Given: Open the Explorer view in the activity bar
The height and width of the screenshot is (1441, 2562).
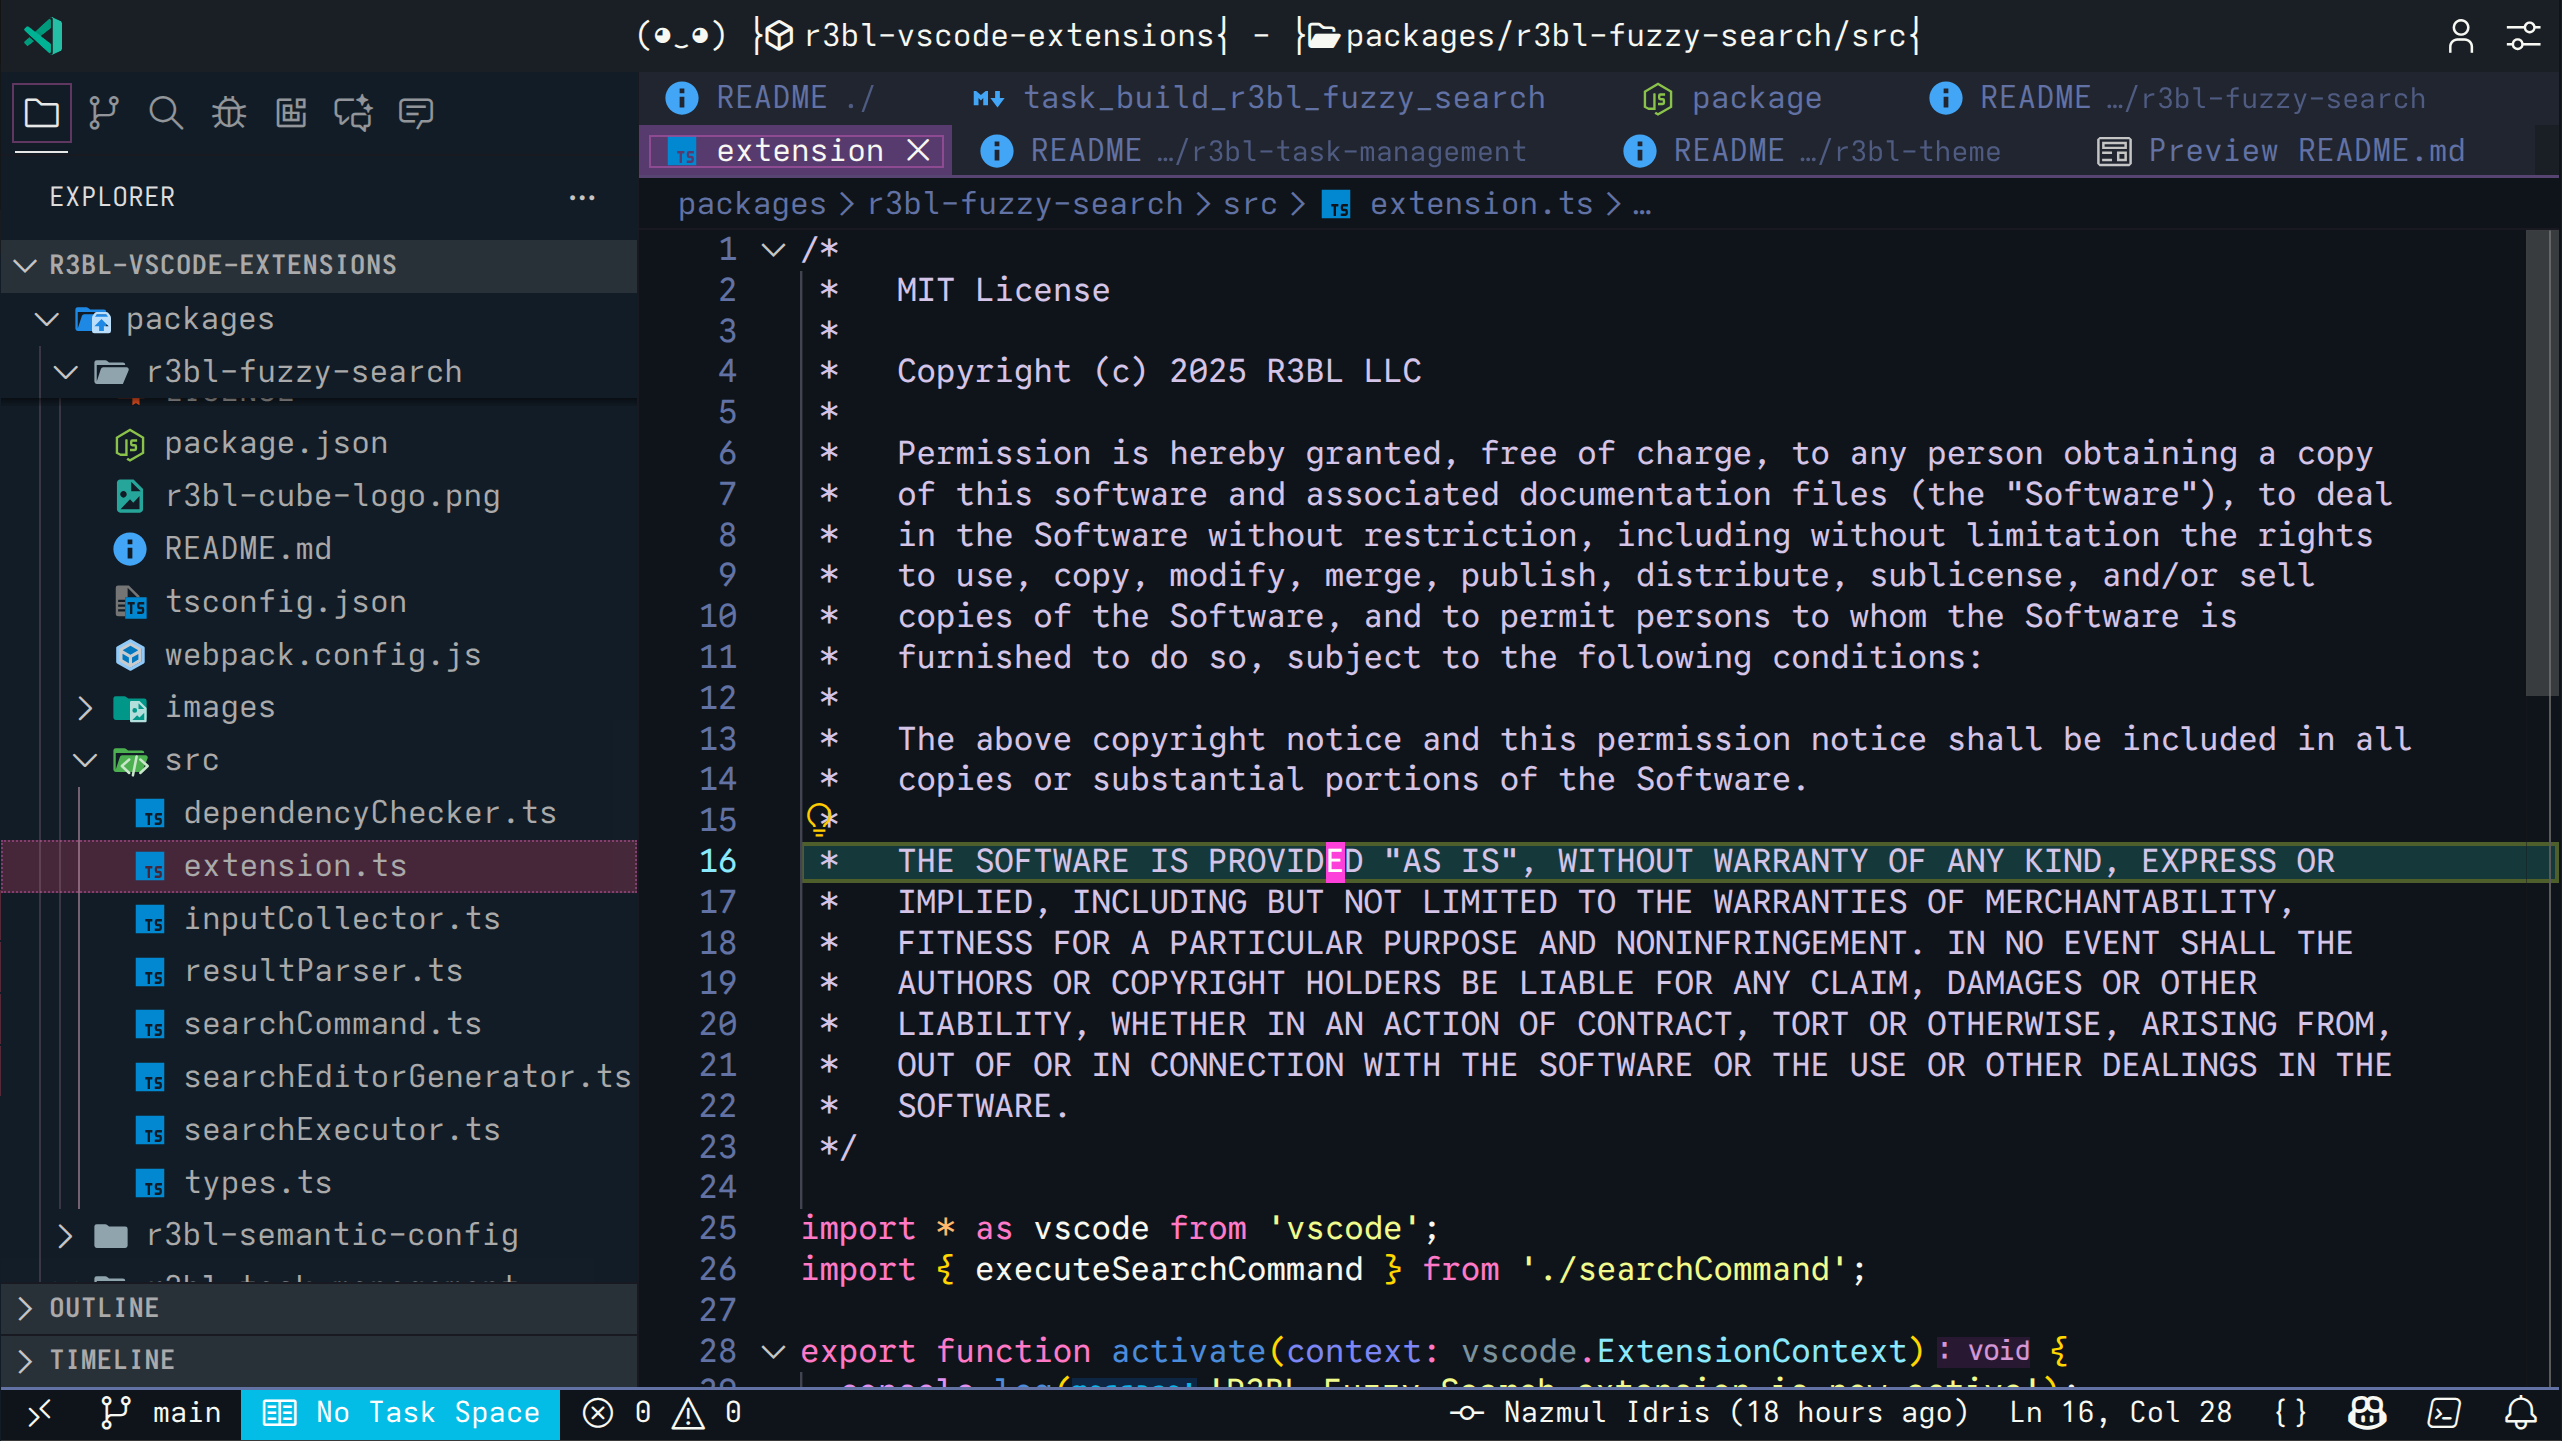Looking at the screenshot, I should (40, 112).
